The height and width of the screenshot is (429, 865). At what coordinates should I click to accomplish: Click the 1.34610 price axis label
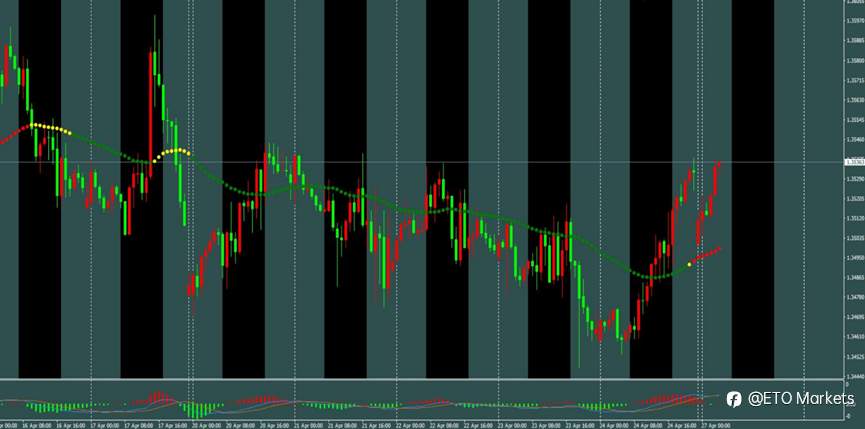click(x=855, y=336)
